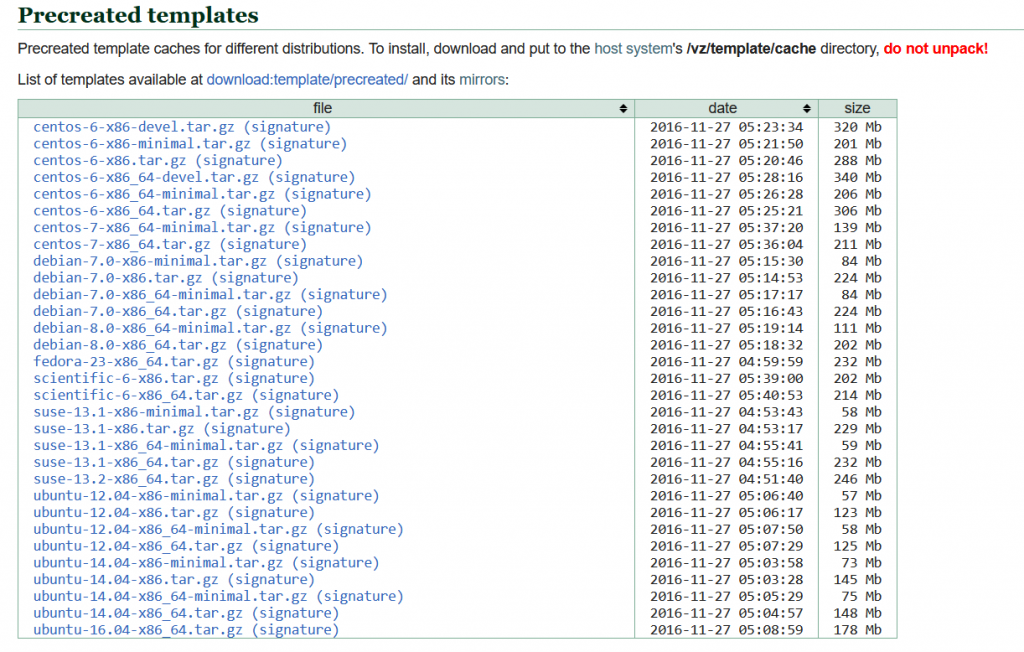Download centos-6-x86_64.tar.gz template
This screenshot has height=652, width=1024.
(x=121, y=211)
